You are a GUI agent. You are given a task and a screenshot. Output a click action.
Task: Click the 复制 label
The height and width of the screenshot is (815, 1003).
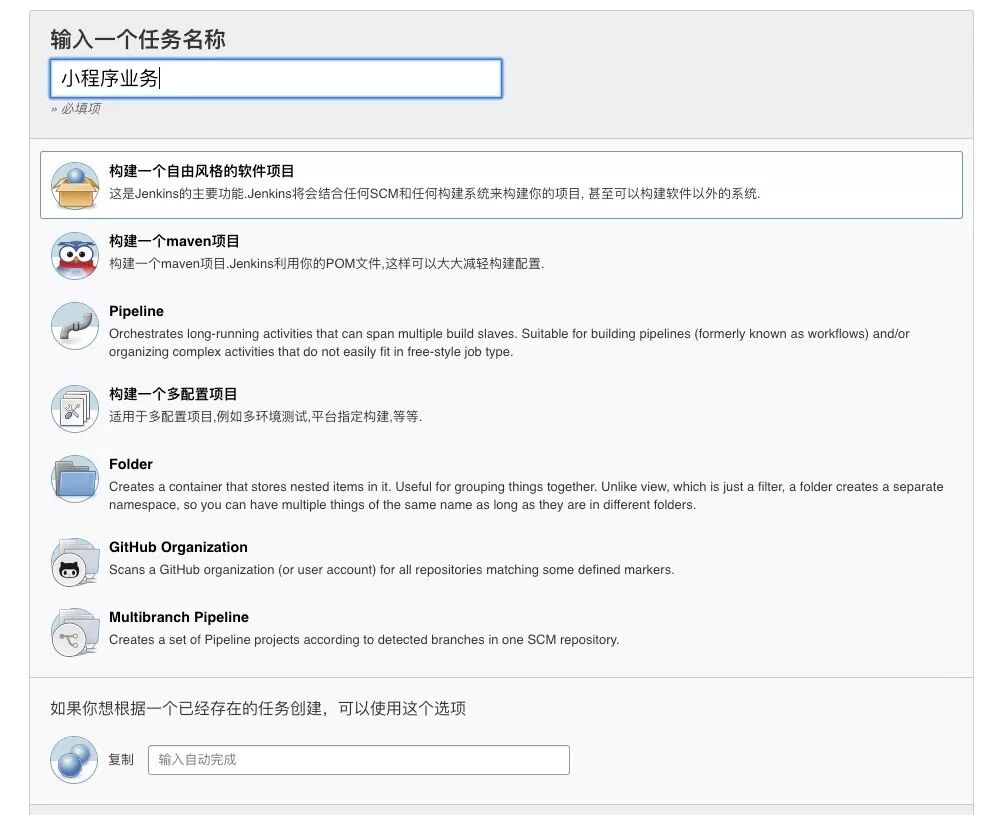(x=121, y=760)
